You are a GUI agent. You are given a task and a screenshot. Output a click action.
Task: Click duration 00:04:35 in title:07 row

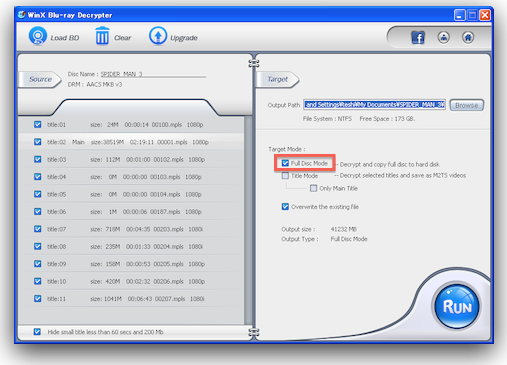click(138, 229)
